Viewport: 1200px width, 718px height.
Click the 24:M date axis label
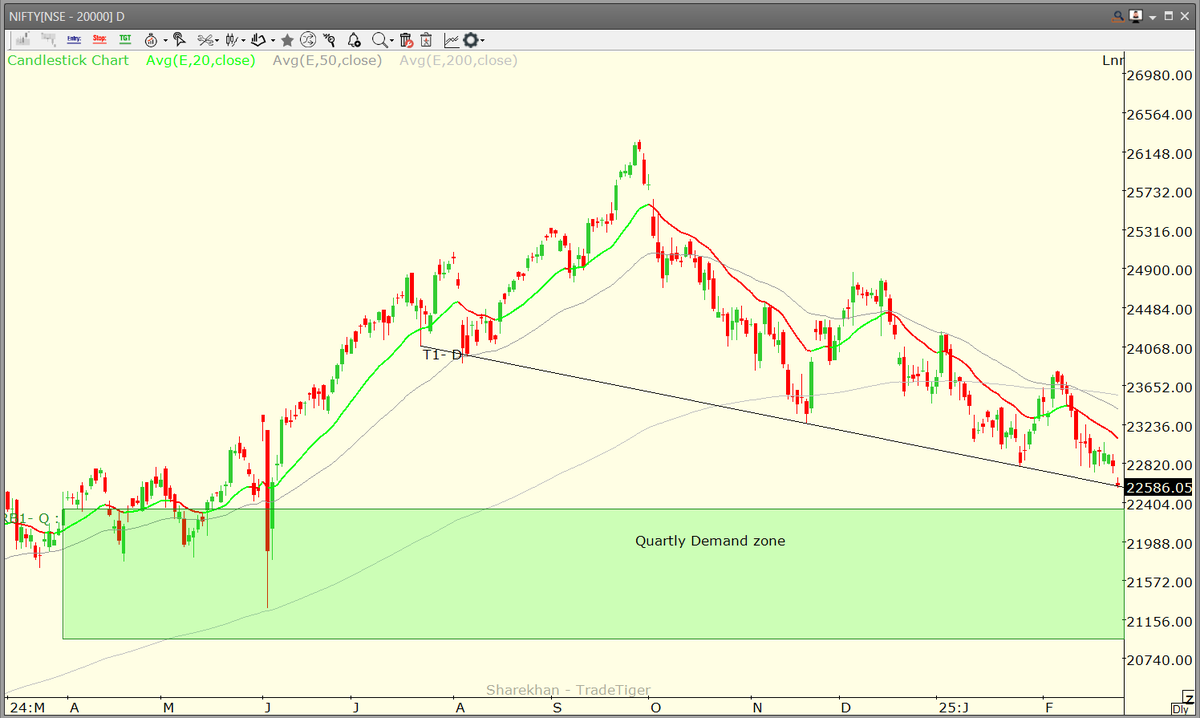click(26, 708)
